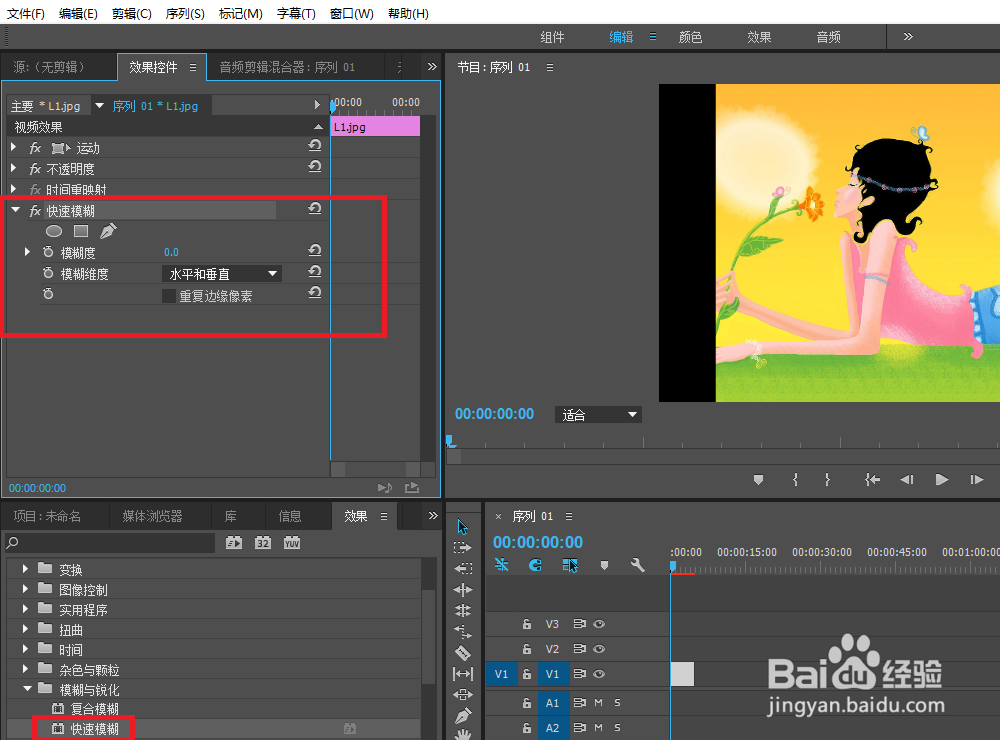
Task: Reset the 运动 effect
Action: [314, 146]
